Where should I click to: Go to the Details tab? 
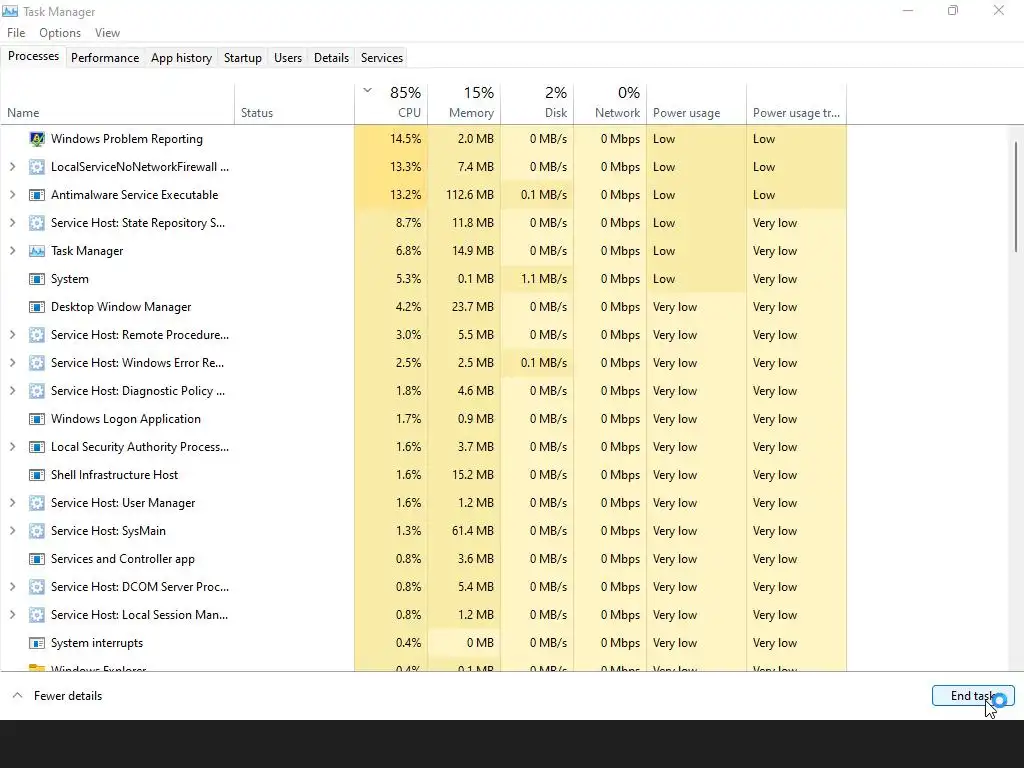click(x=331, y=57)
